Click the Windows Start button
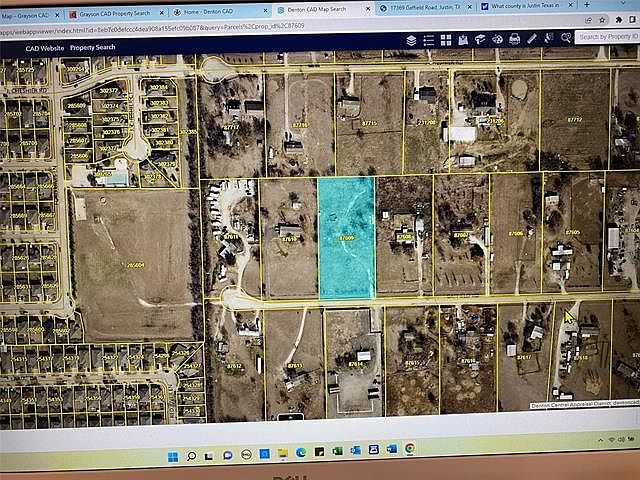The width and height of the screenshot is (640, 480). pos(172,457)
